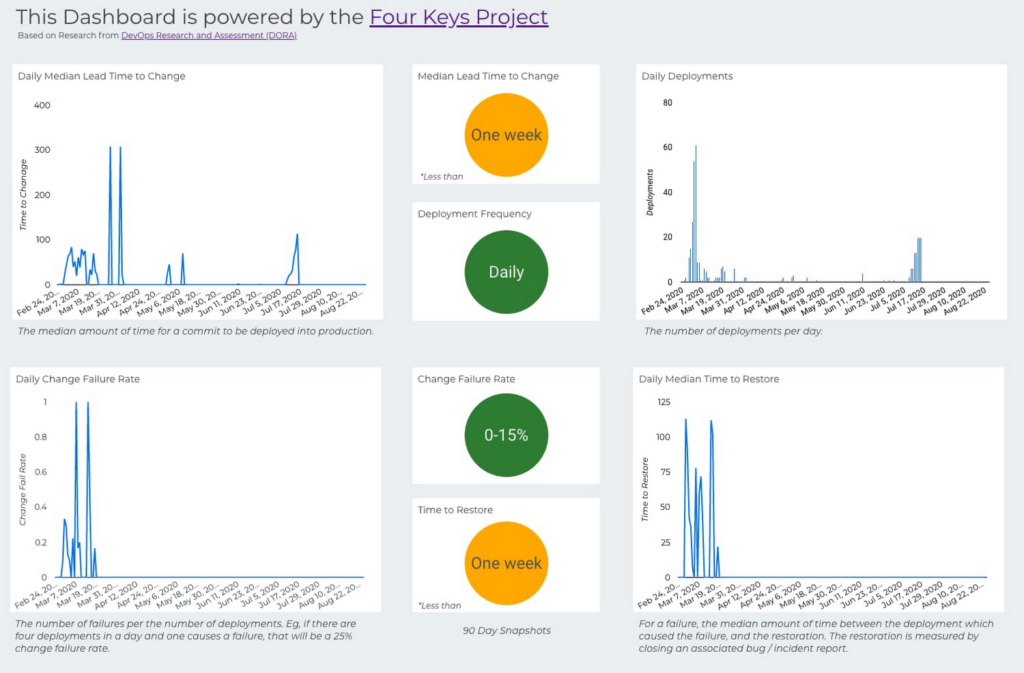The image size is (1024, 673).
Task: Click the July peak in lead time chart
Action: pos(297,236)
